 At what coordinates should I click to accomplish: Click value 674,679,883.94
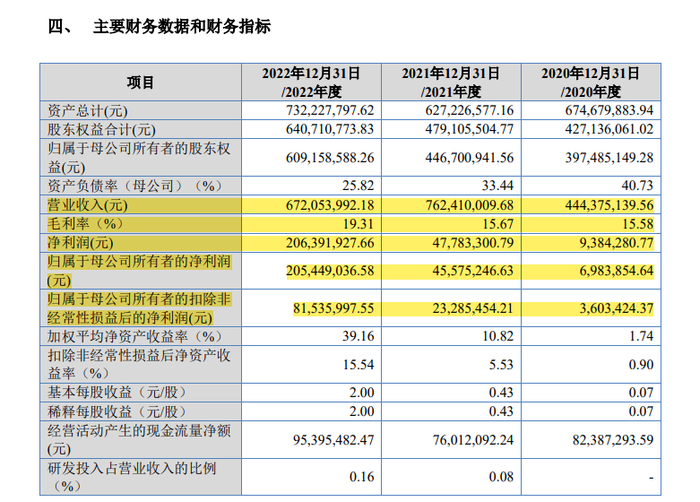coord(609,110)
